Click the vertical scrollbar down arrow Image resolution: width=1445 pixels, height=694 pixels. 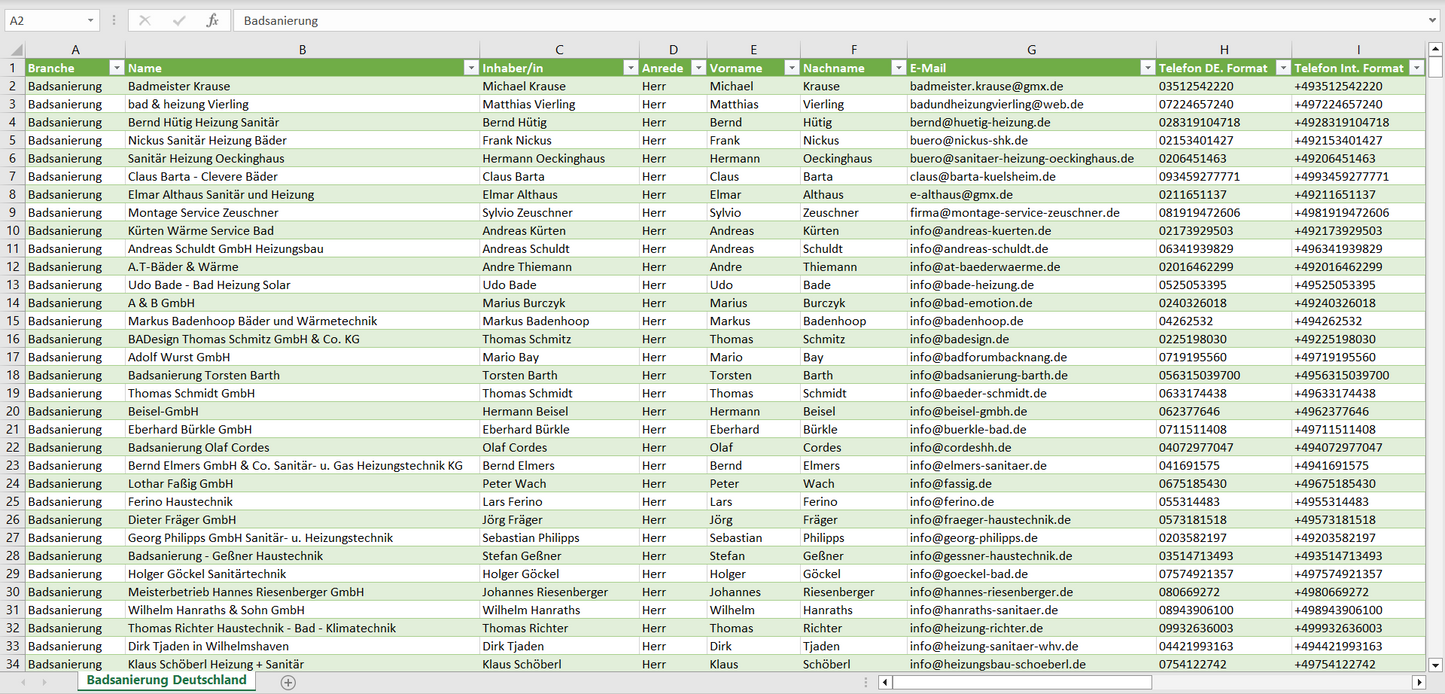tap(1436, 664)
